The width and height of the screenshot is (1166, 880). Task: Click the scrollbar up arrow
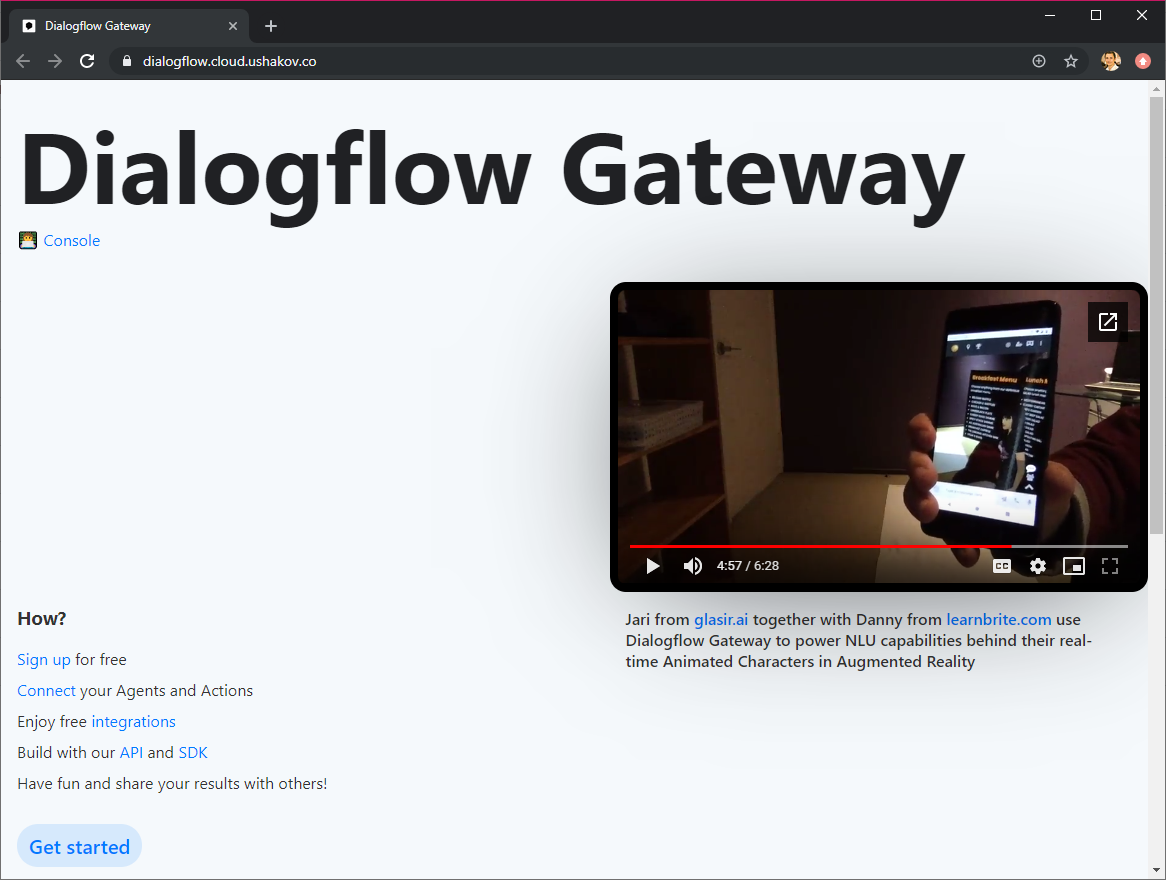tap(1156, 89)
